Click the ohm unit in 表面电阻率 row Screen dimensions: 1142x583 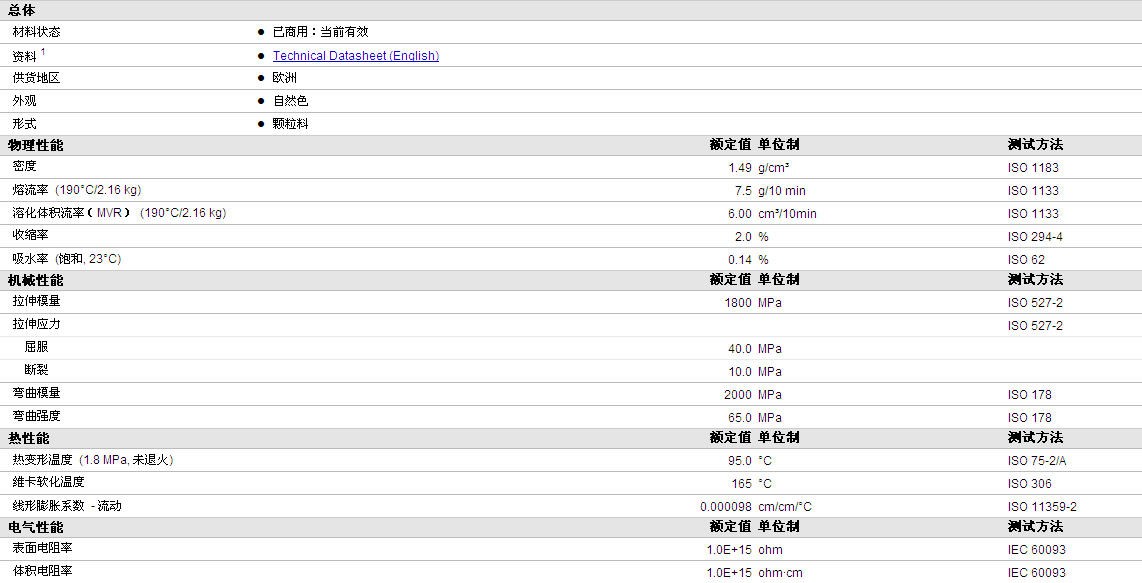[x=771, y=549]
